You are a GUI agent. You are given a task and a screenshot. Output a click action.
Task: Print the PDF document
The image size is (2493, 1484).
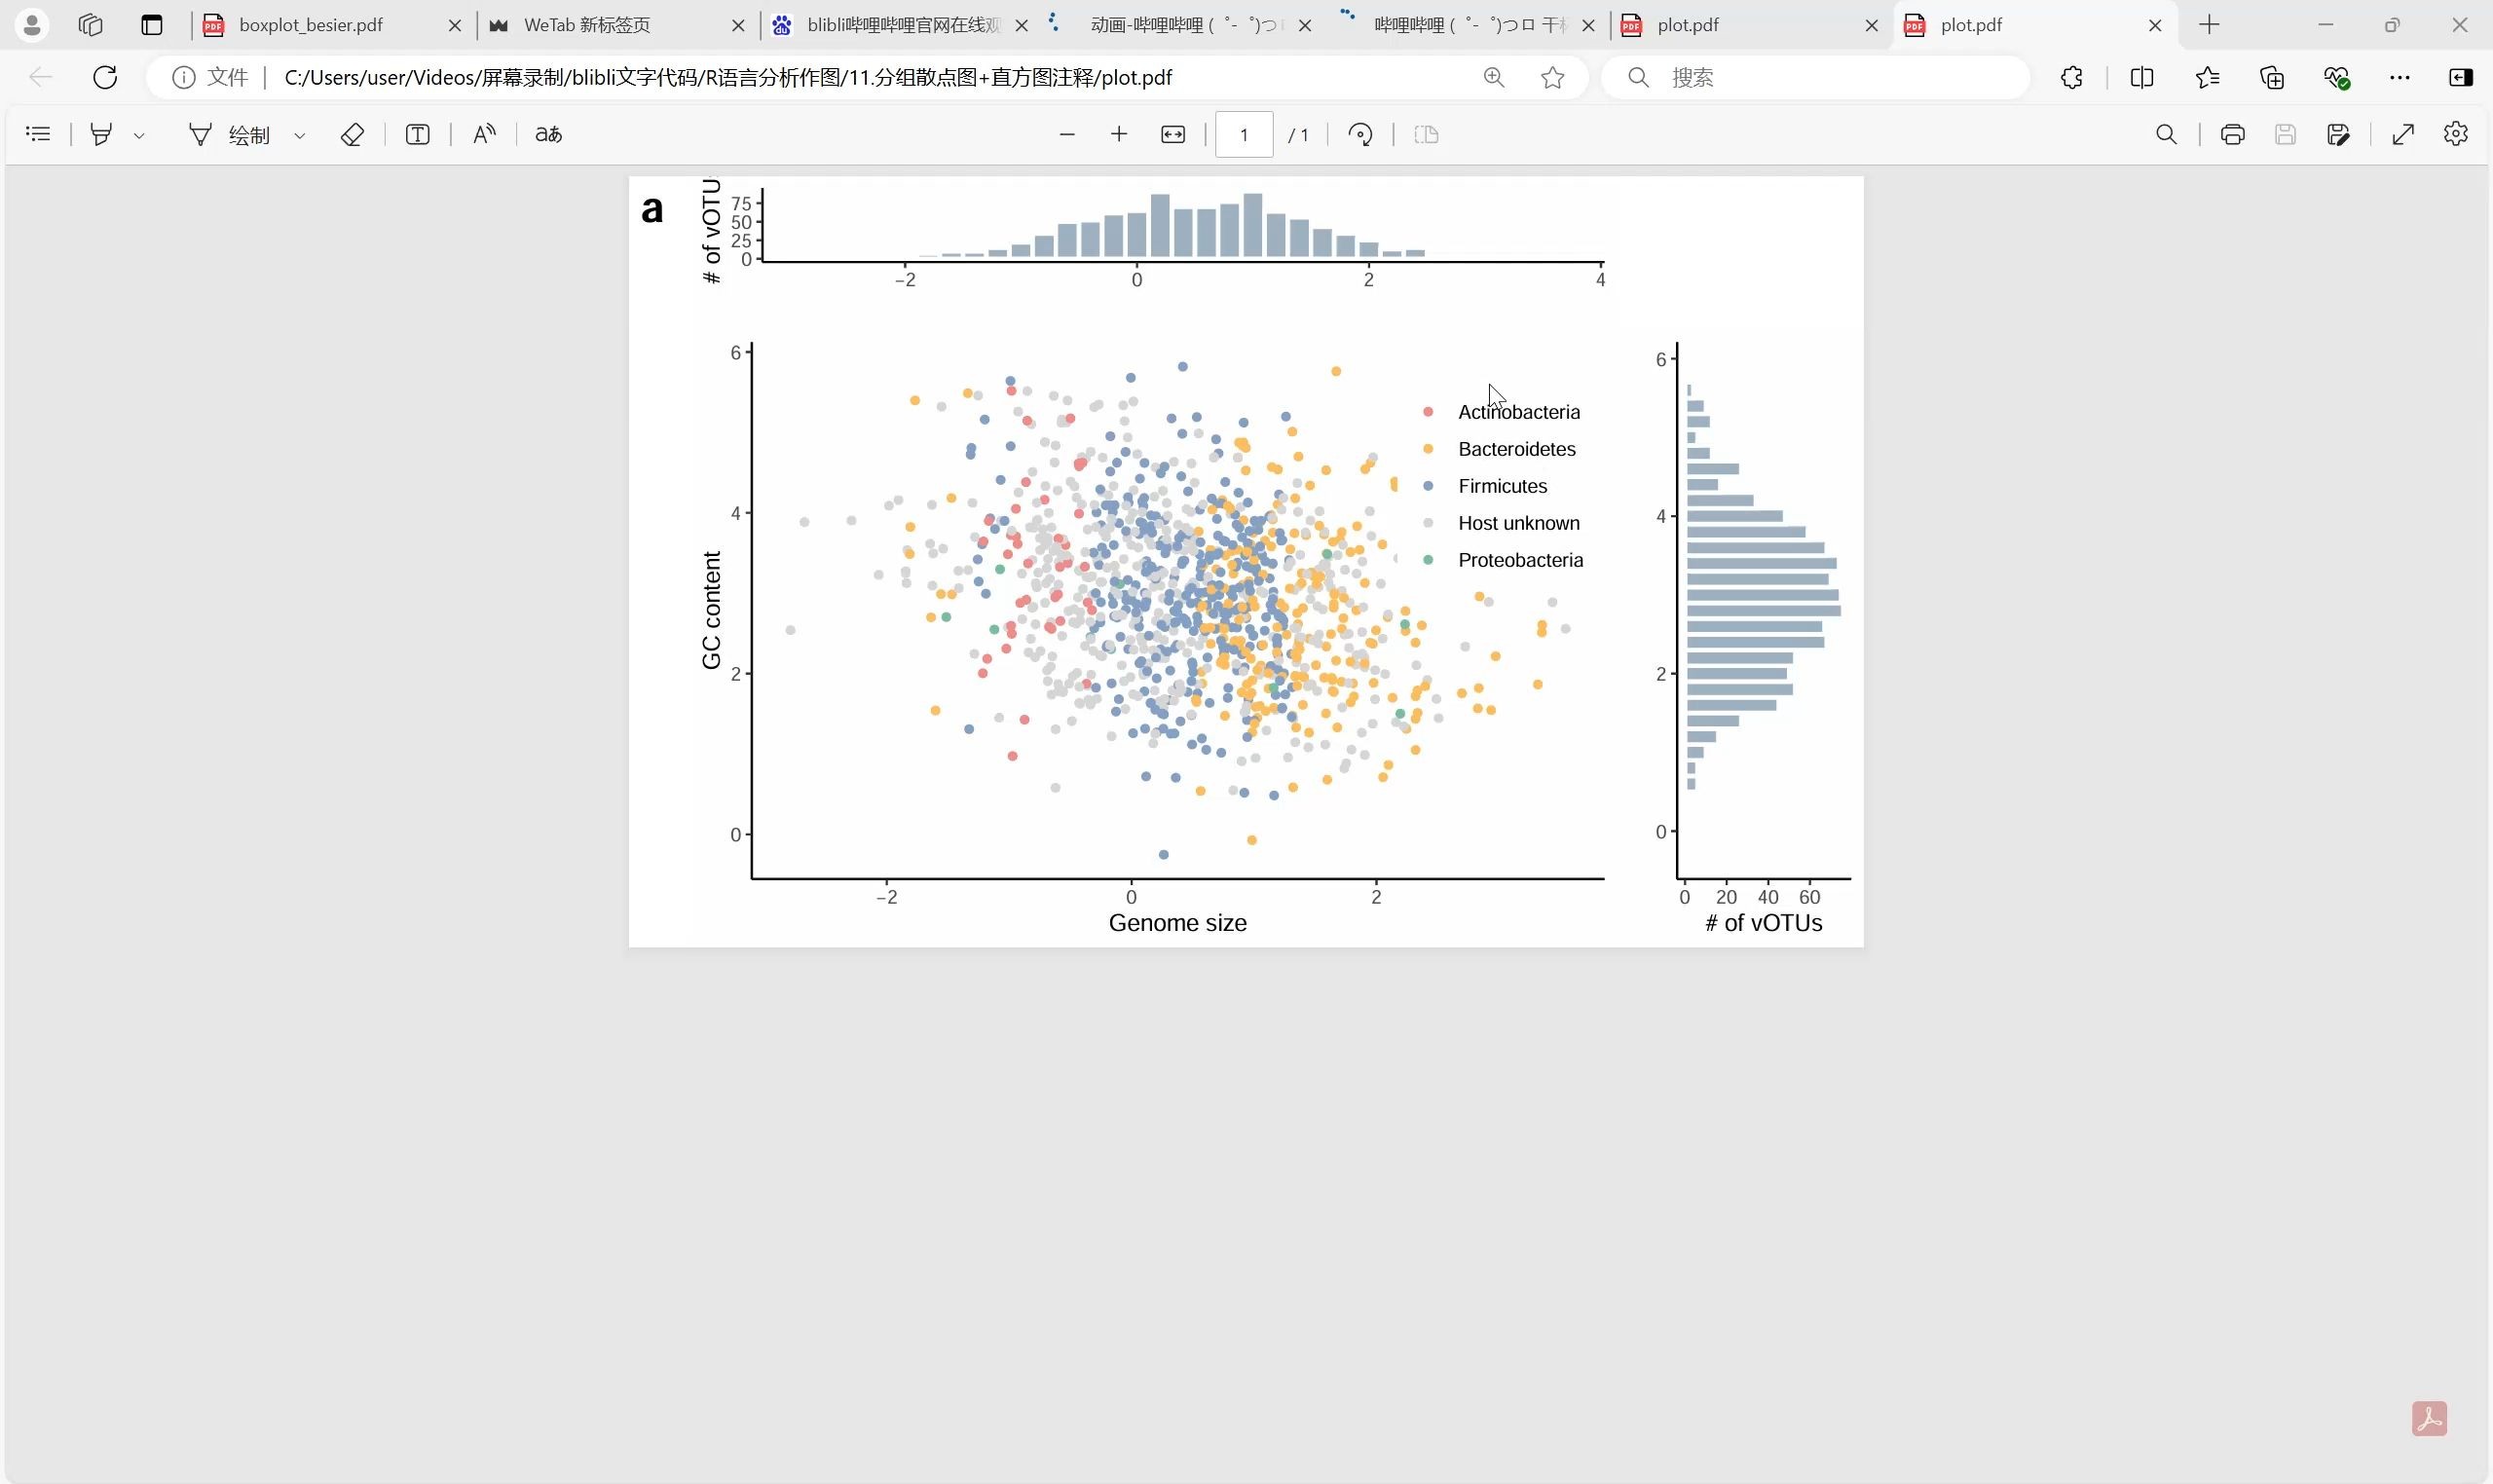[x=2233, y=134]
